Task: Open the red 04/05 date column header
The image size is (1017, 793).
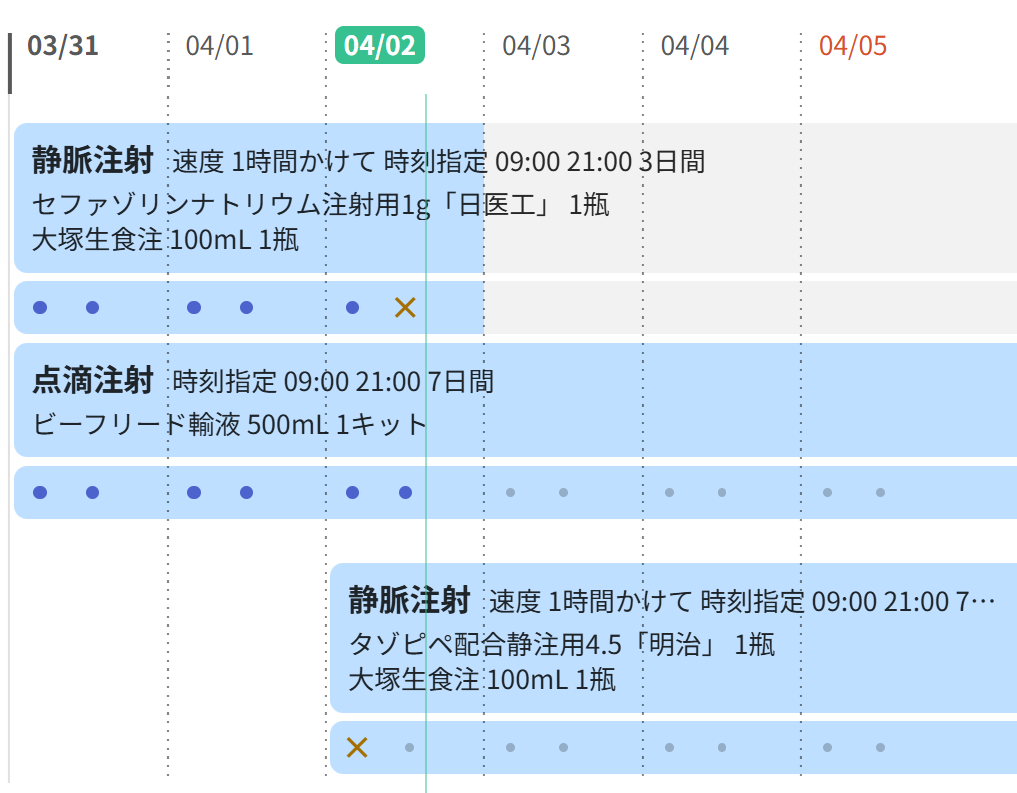Action: 852,45
